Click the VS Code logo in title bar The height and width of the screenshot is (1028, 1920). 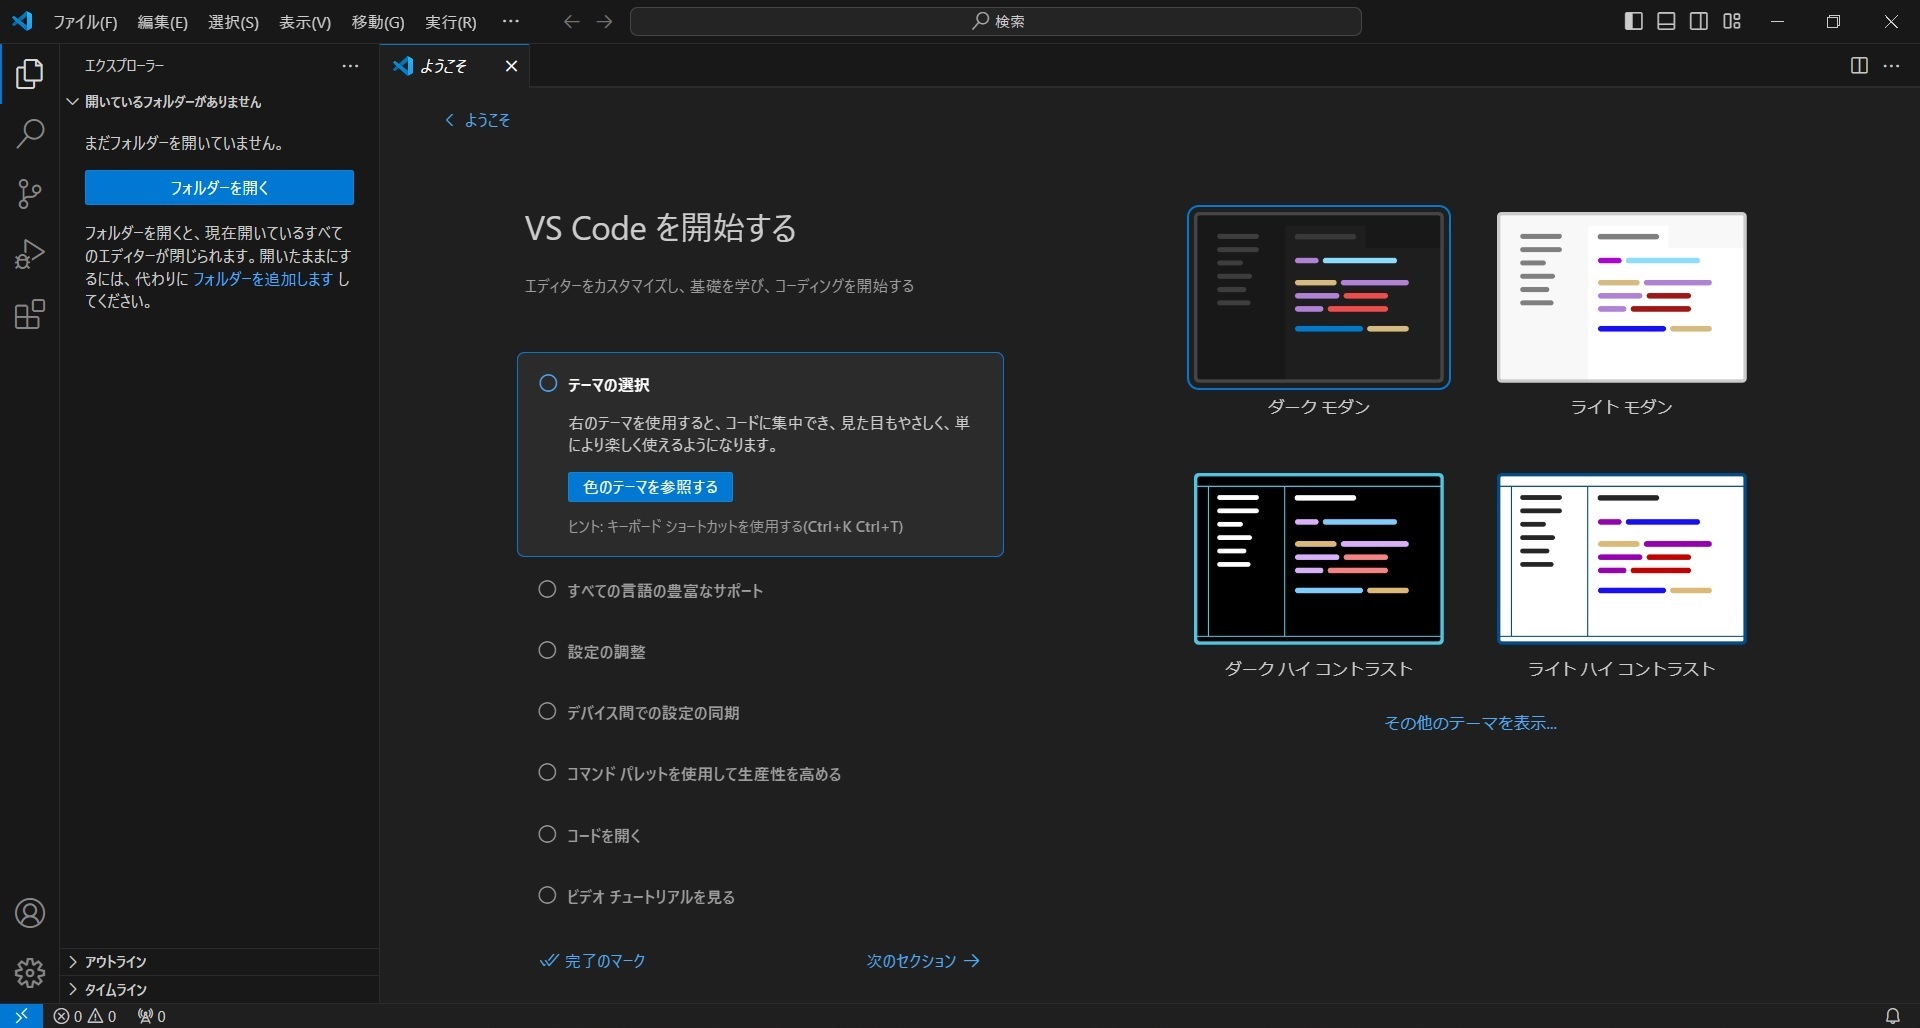[22, 21]
